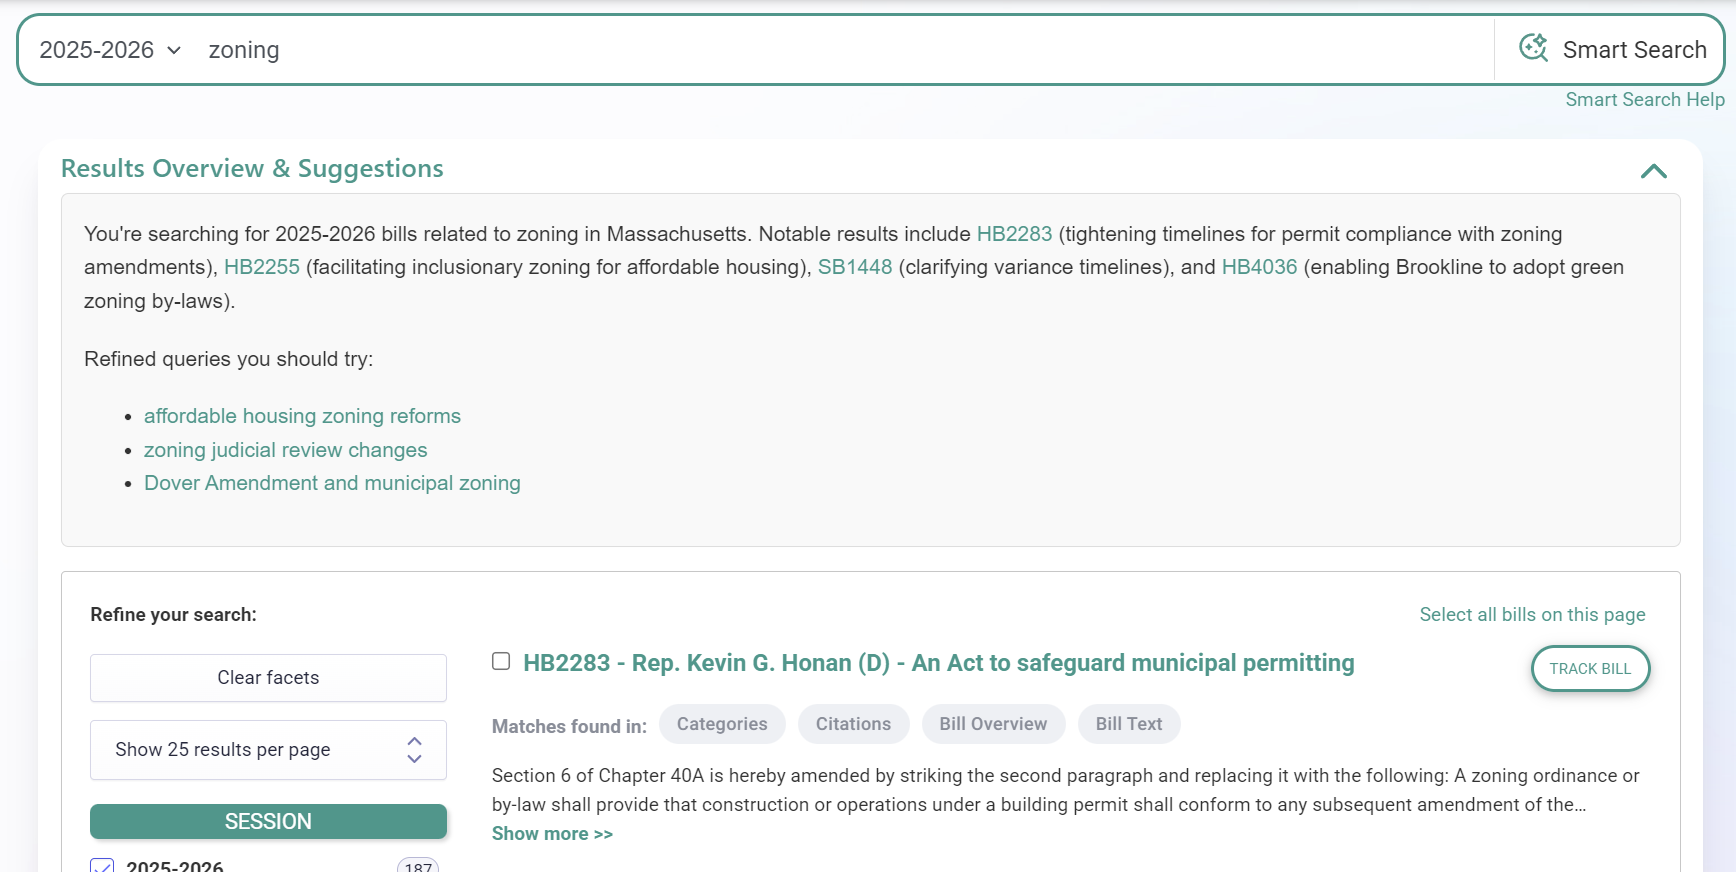This screenshot has height=872, width=1736.
Task: Check the HB2283 bill checkbox
Action: click(501, 660)
